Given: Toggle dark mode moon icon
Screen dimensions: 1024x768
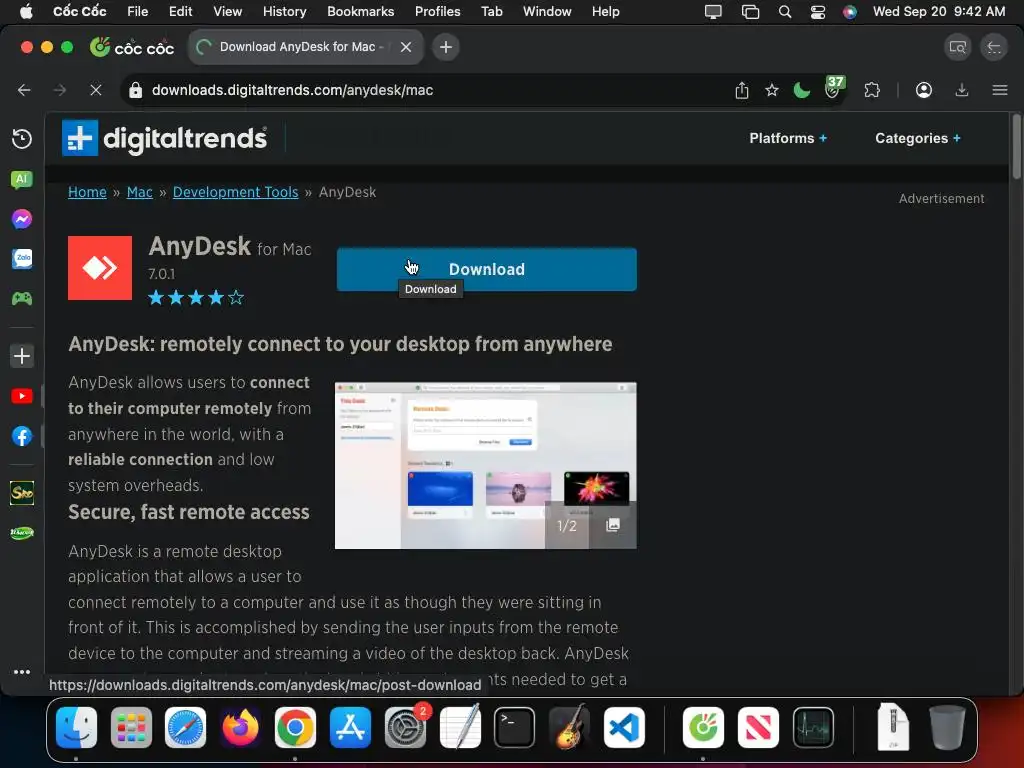Looking at the screenshot, I should coord(802,90).
